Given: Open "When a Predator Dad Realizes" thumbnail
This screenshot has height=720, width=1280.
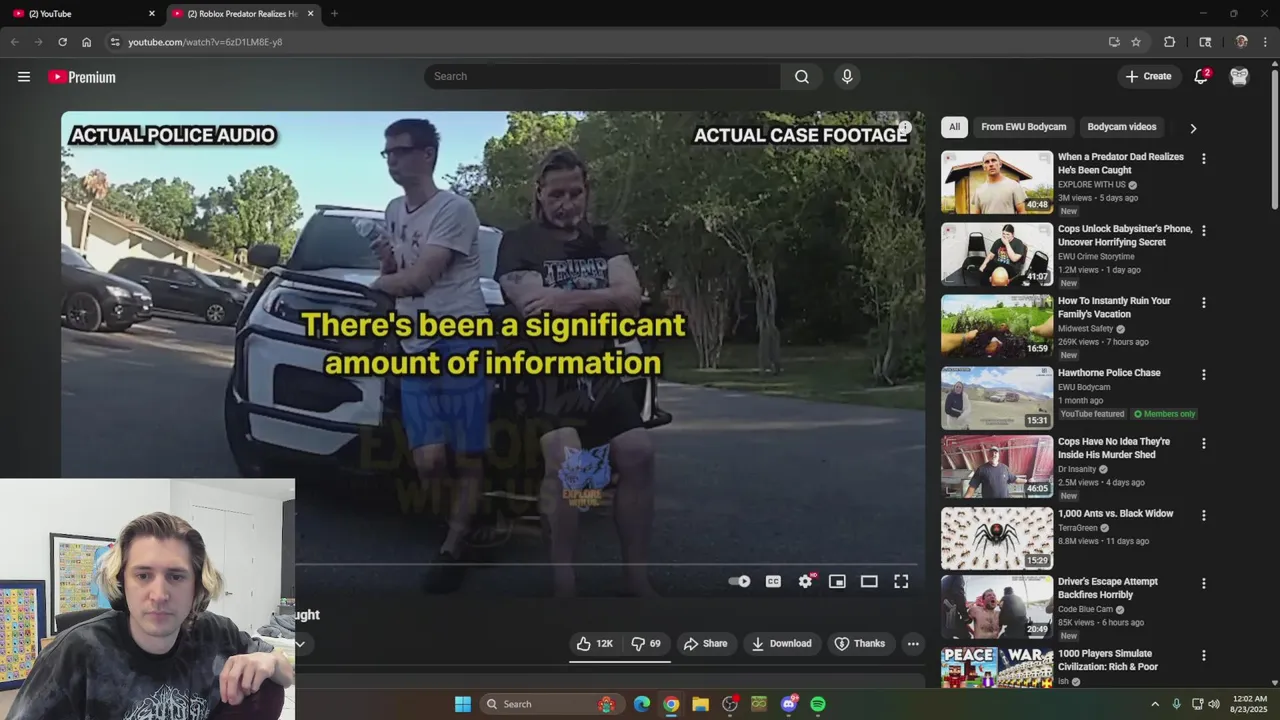Looking at the screenshot, I should click(x=997, y=182).
